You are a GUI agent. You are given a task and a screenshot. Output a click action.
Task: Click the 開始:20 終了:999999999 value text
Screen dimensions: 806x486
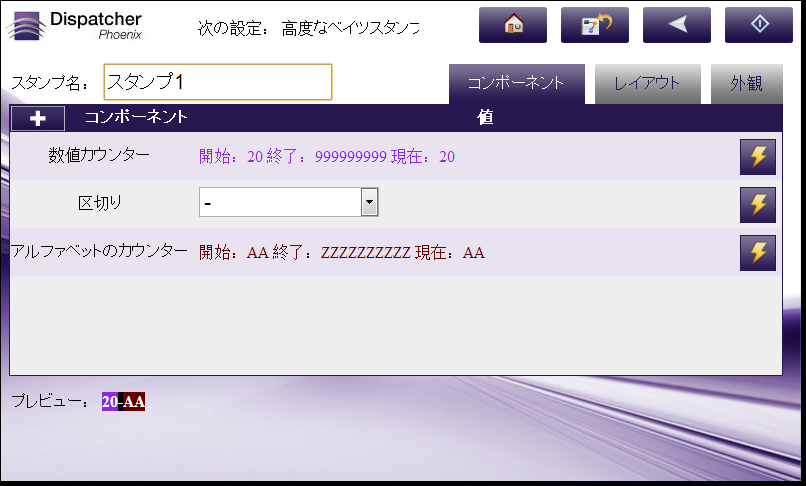click(327, 156)
